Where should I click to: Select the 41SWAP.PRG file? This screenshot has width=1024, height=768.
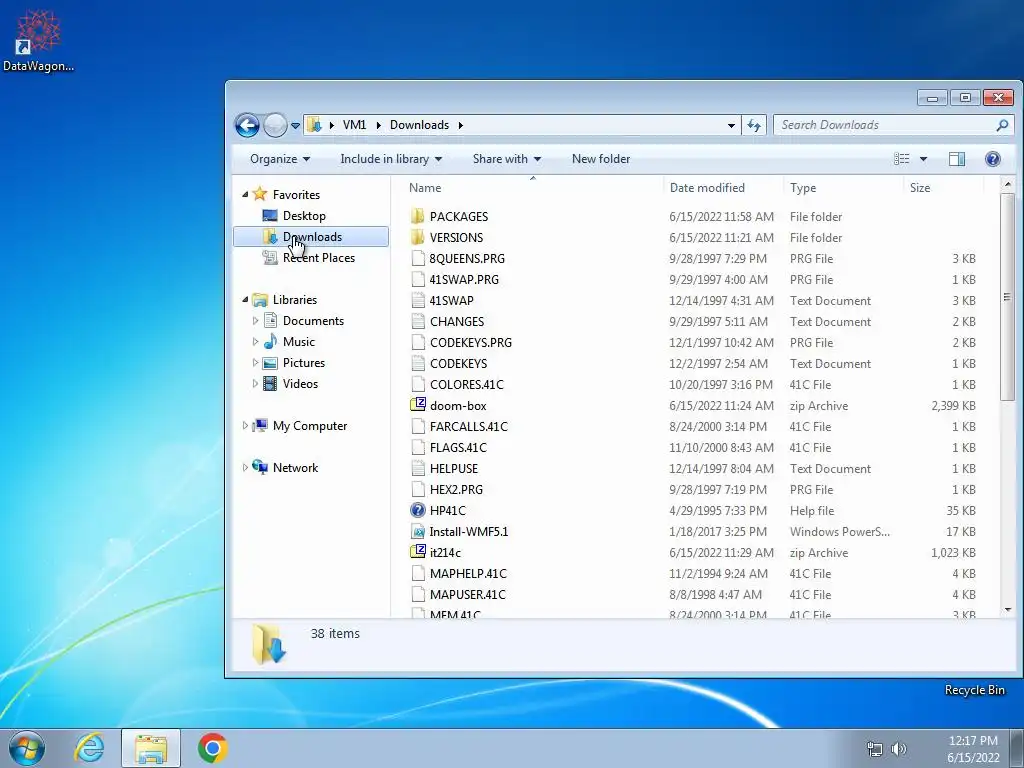(464, 280)
